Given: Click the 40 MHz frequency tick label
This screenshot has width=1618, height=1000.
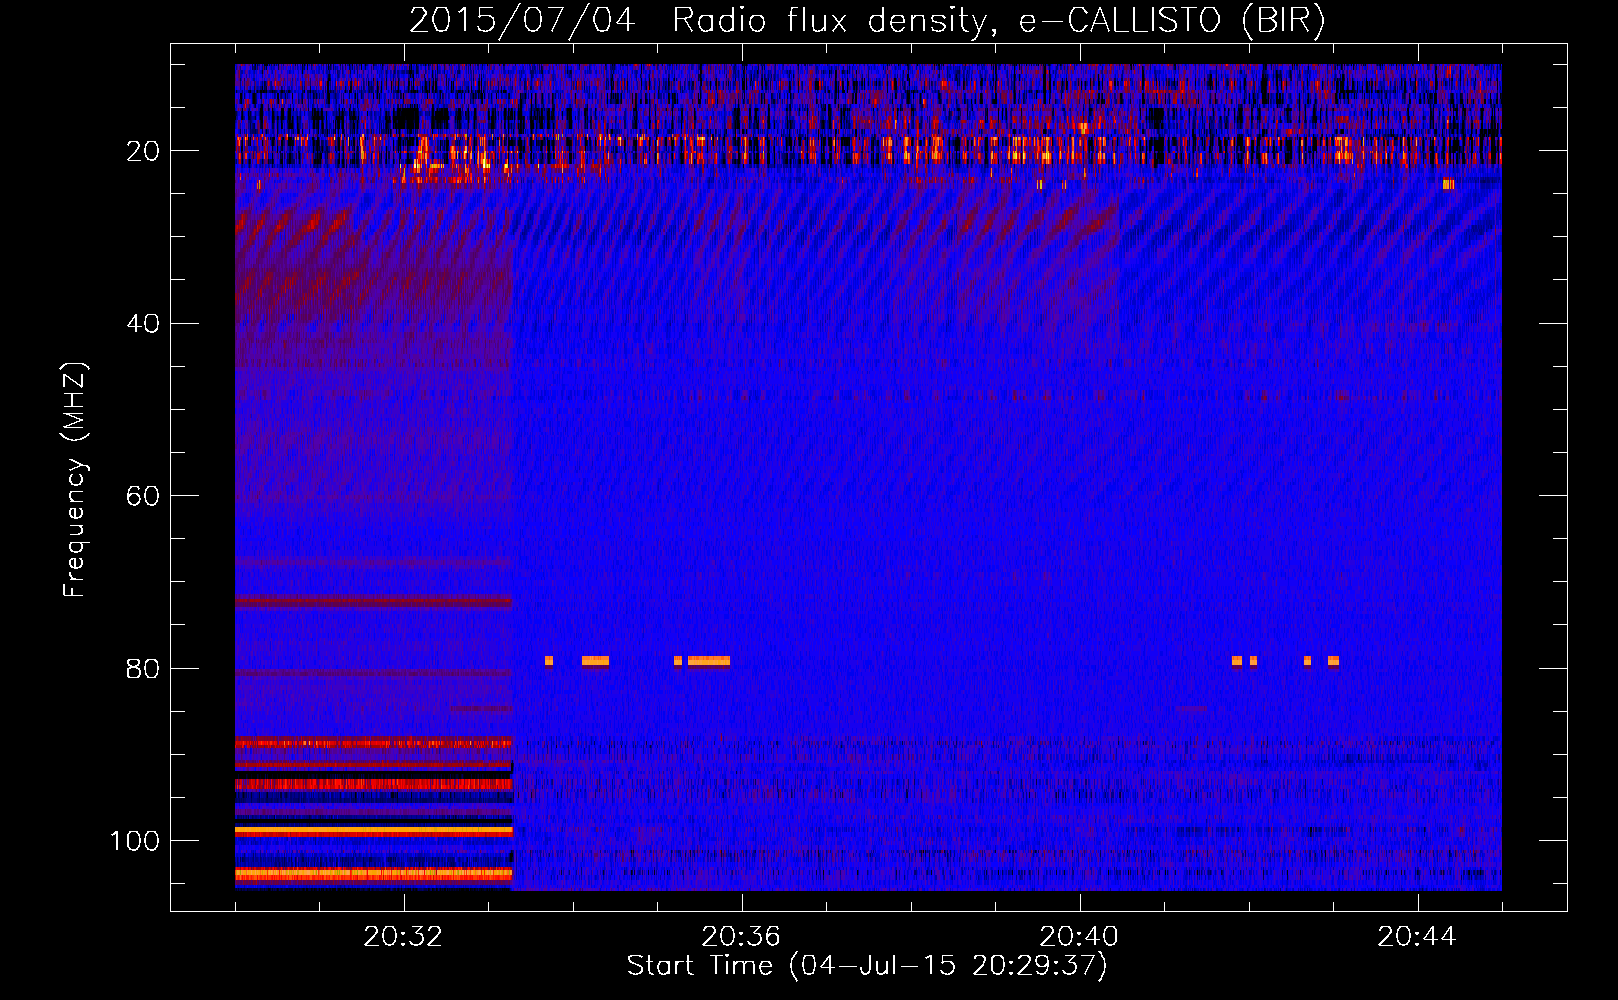Looking at the screenshot, I should [143, 324].
